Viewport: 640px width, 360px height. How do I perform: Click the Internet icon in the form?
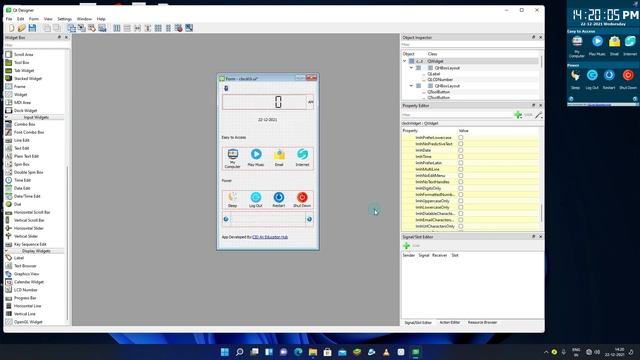(302, 154)
